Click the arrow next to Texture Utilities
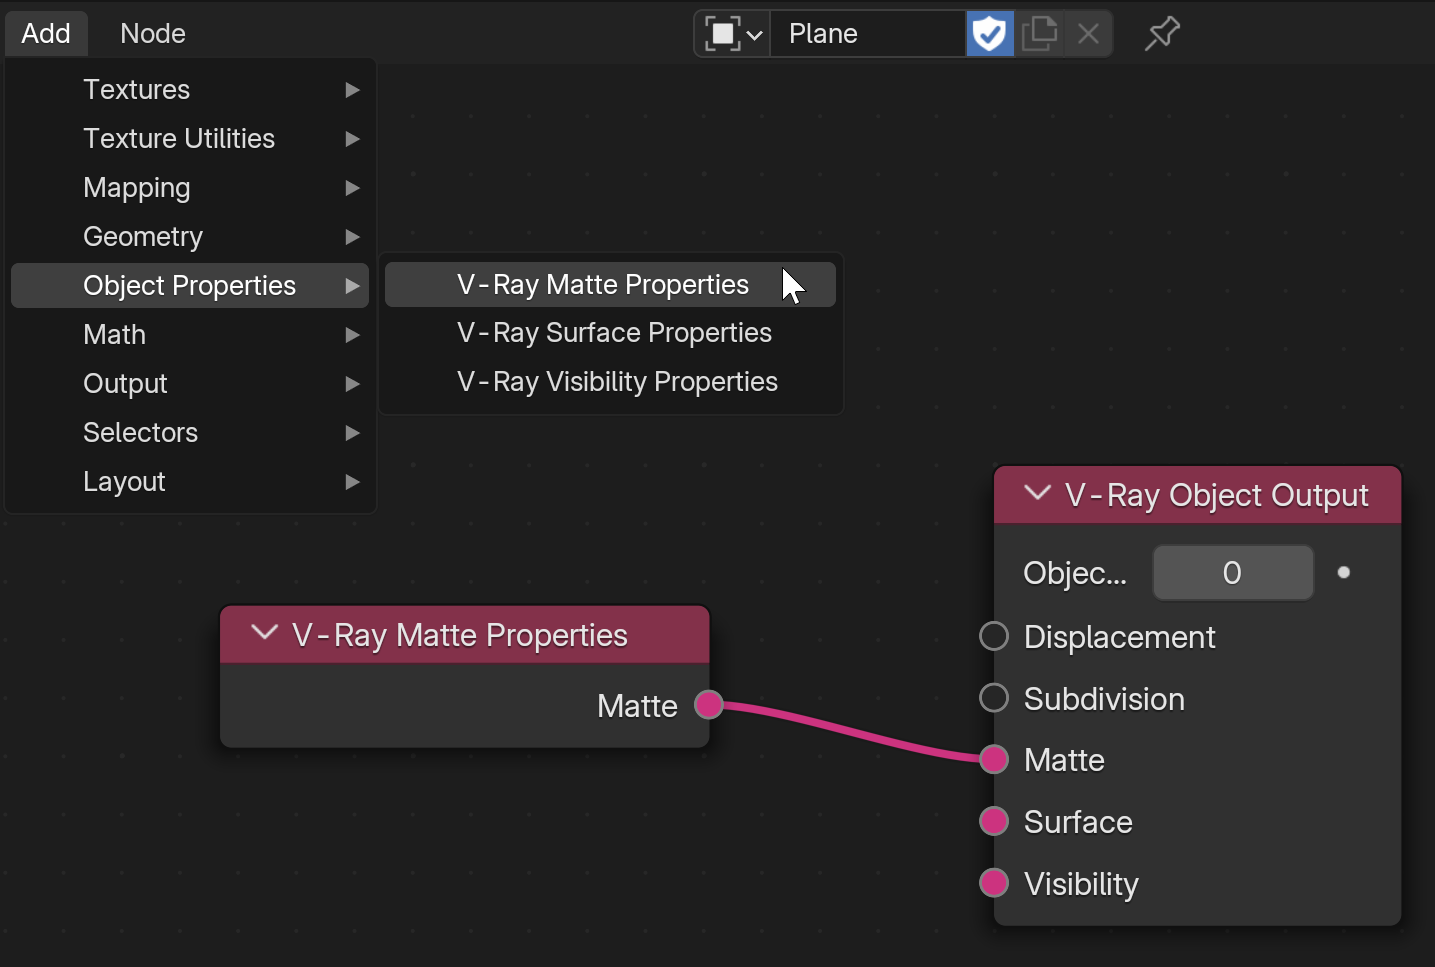 pos(352,139)
